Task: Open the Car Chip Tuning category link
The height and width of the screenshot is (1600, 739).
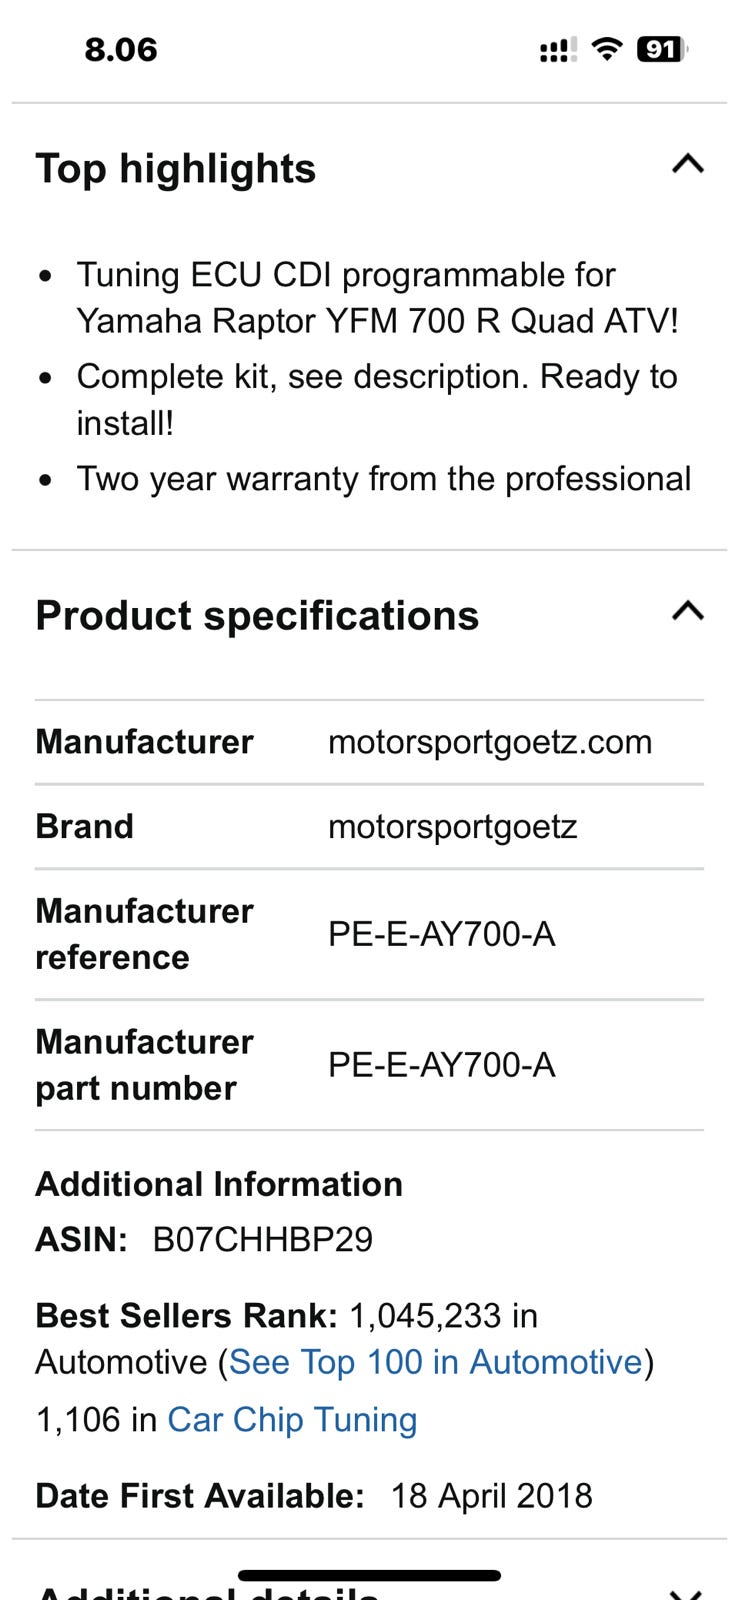Action: [292, 1420]
